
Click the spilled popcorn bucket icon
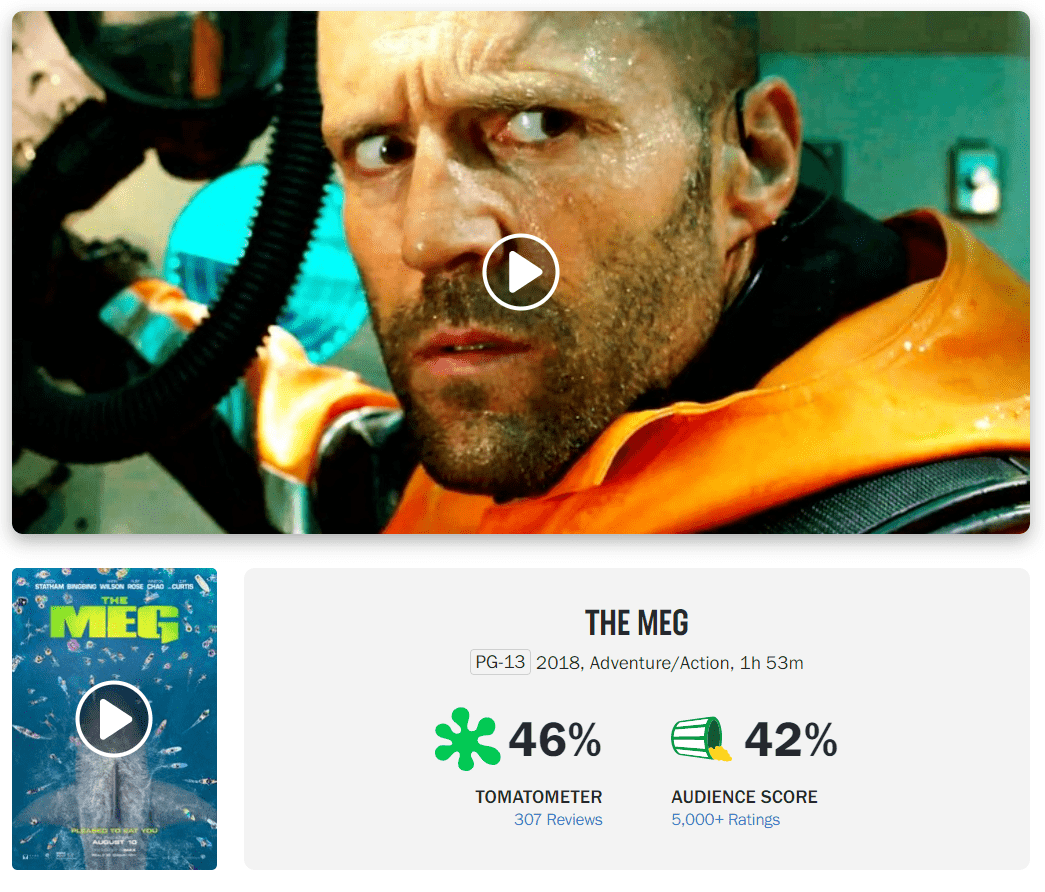701,739
